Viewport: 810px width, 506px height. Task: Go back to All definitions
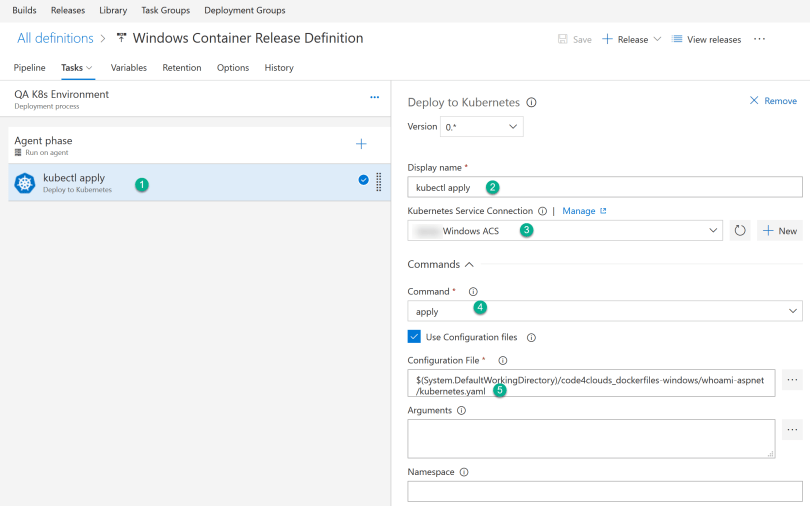click(55, 38)
